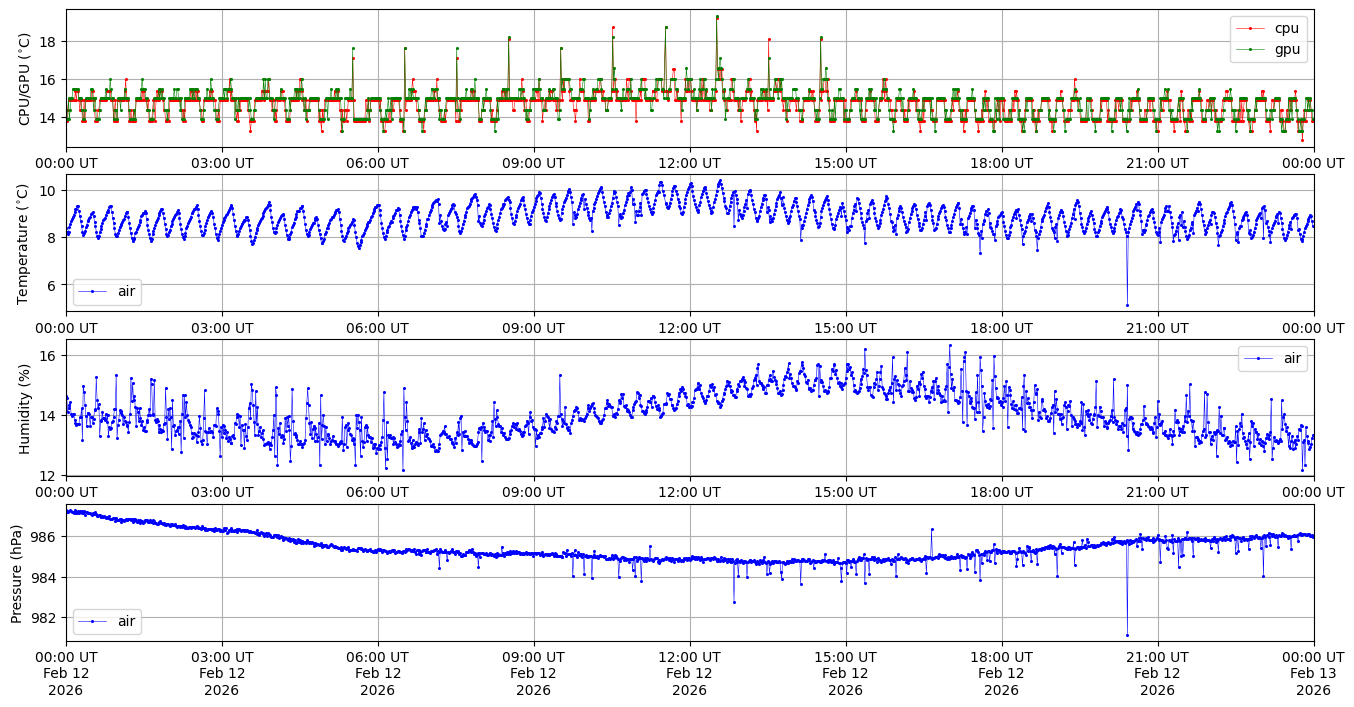Image resolution: width=1354 pixels, height=707 pixels.
Task: Click the air legend marker in Pressure plot
Action: [x=92, y=621]
